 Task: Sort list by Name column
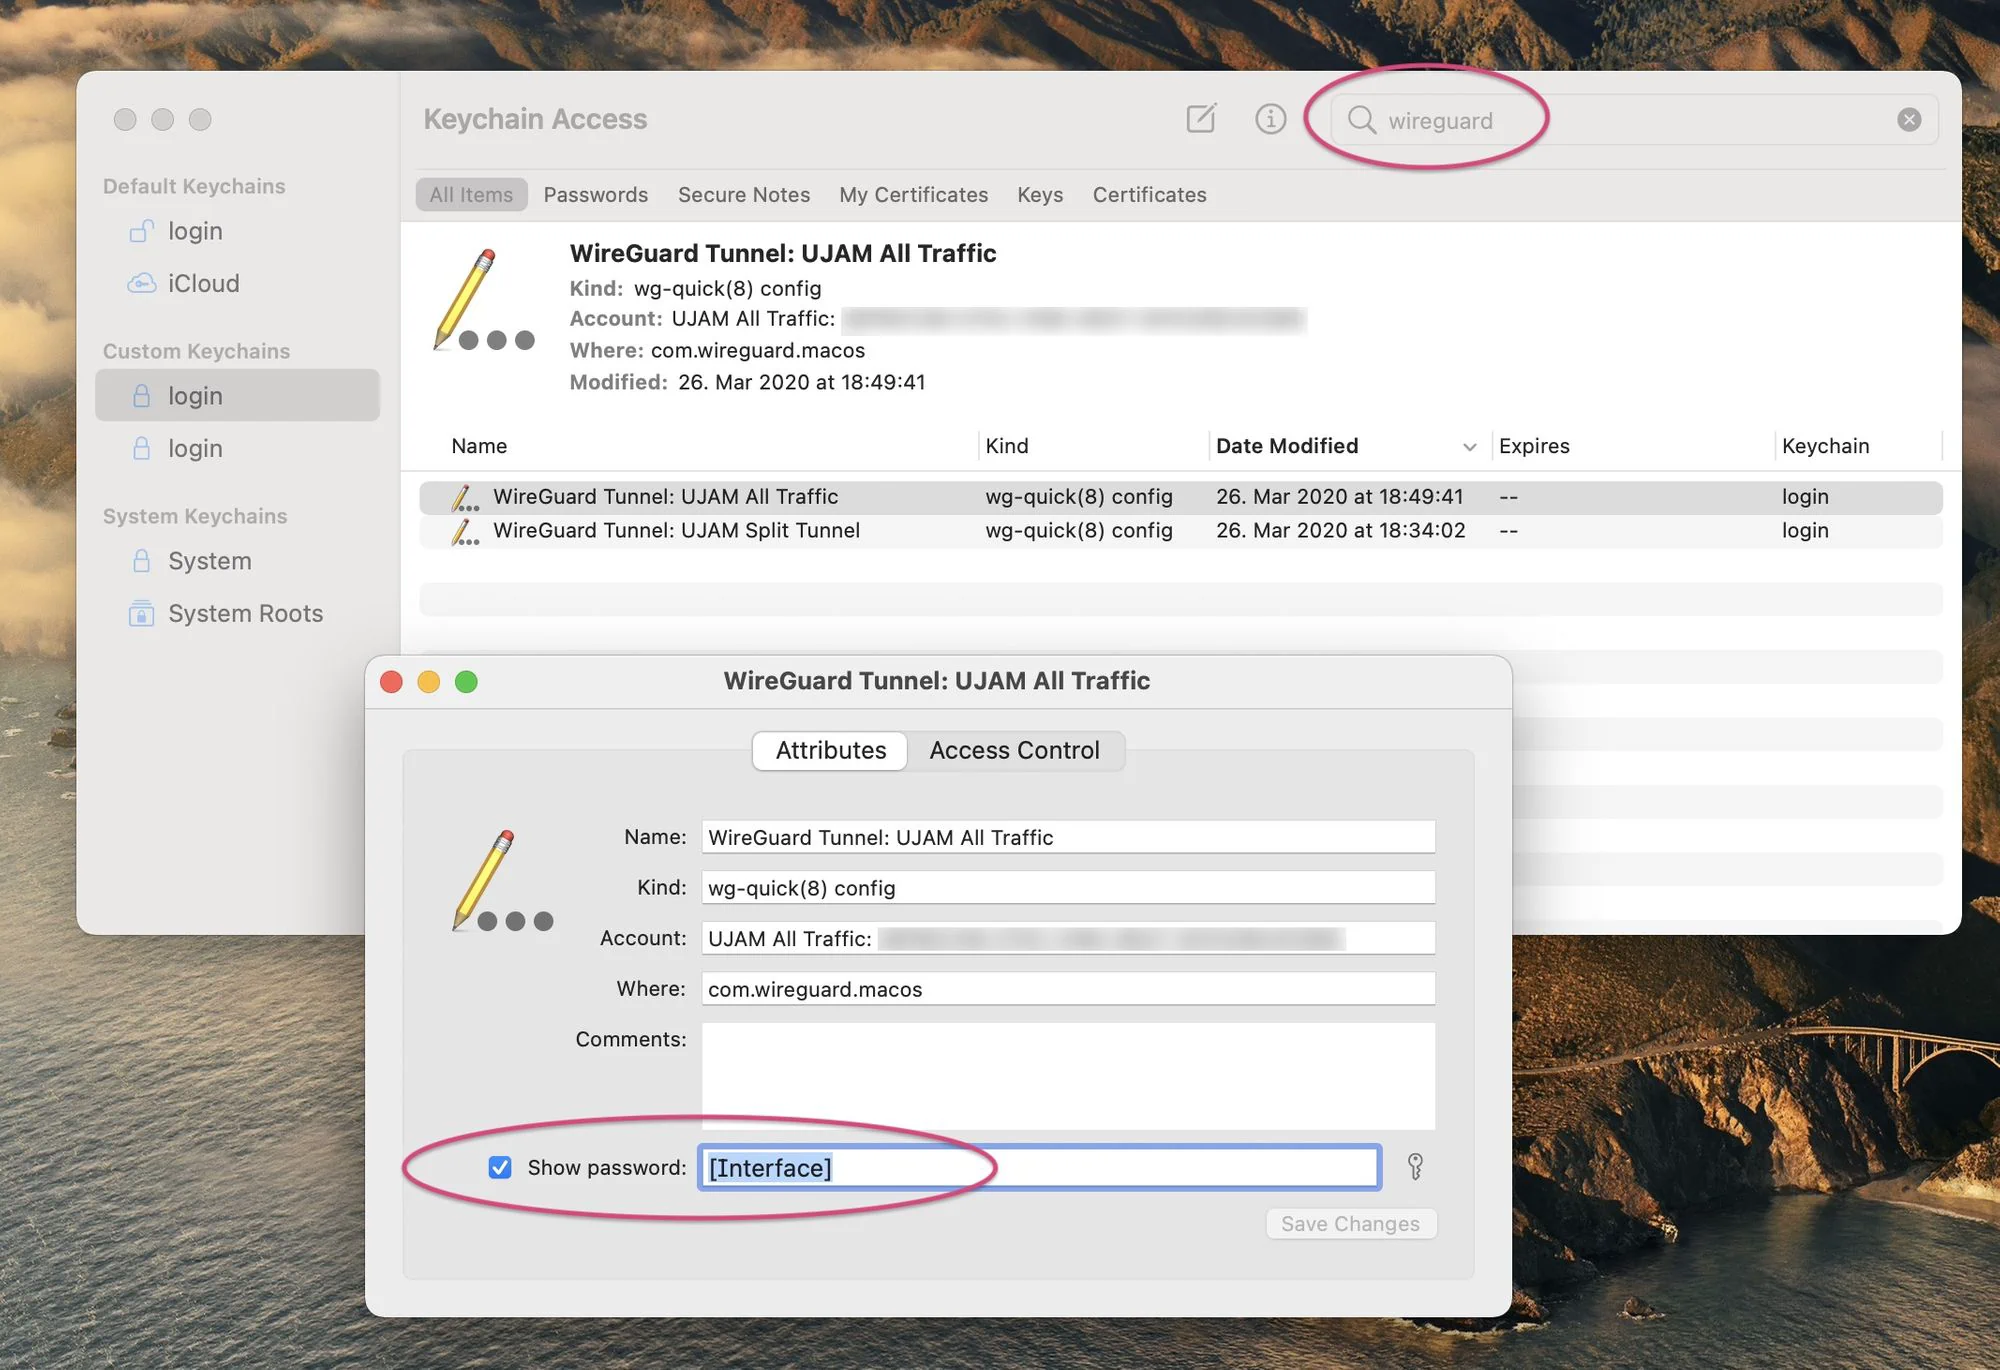[479, 447]
